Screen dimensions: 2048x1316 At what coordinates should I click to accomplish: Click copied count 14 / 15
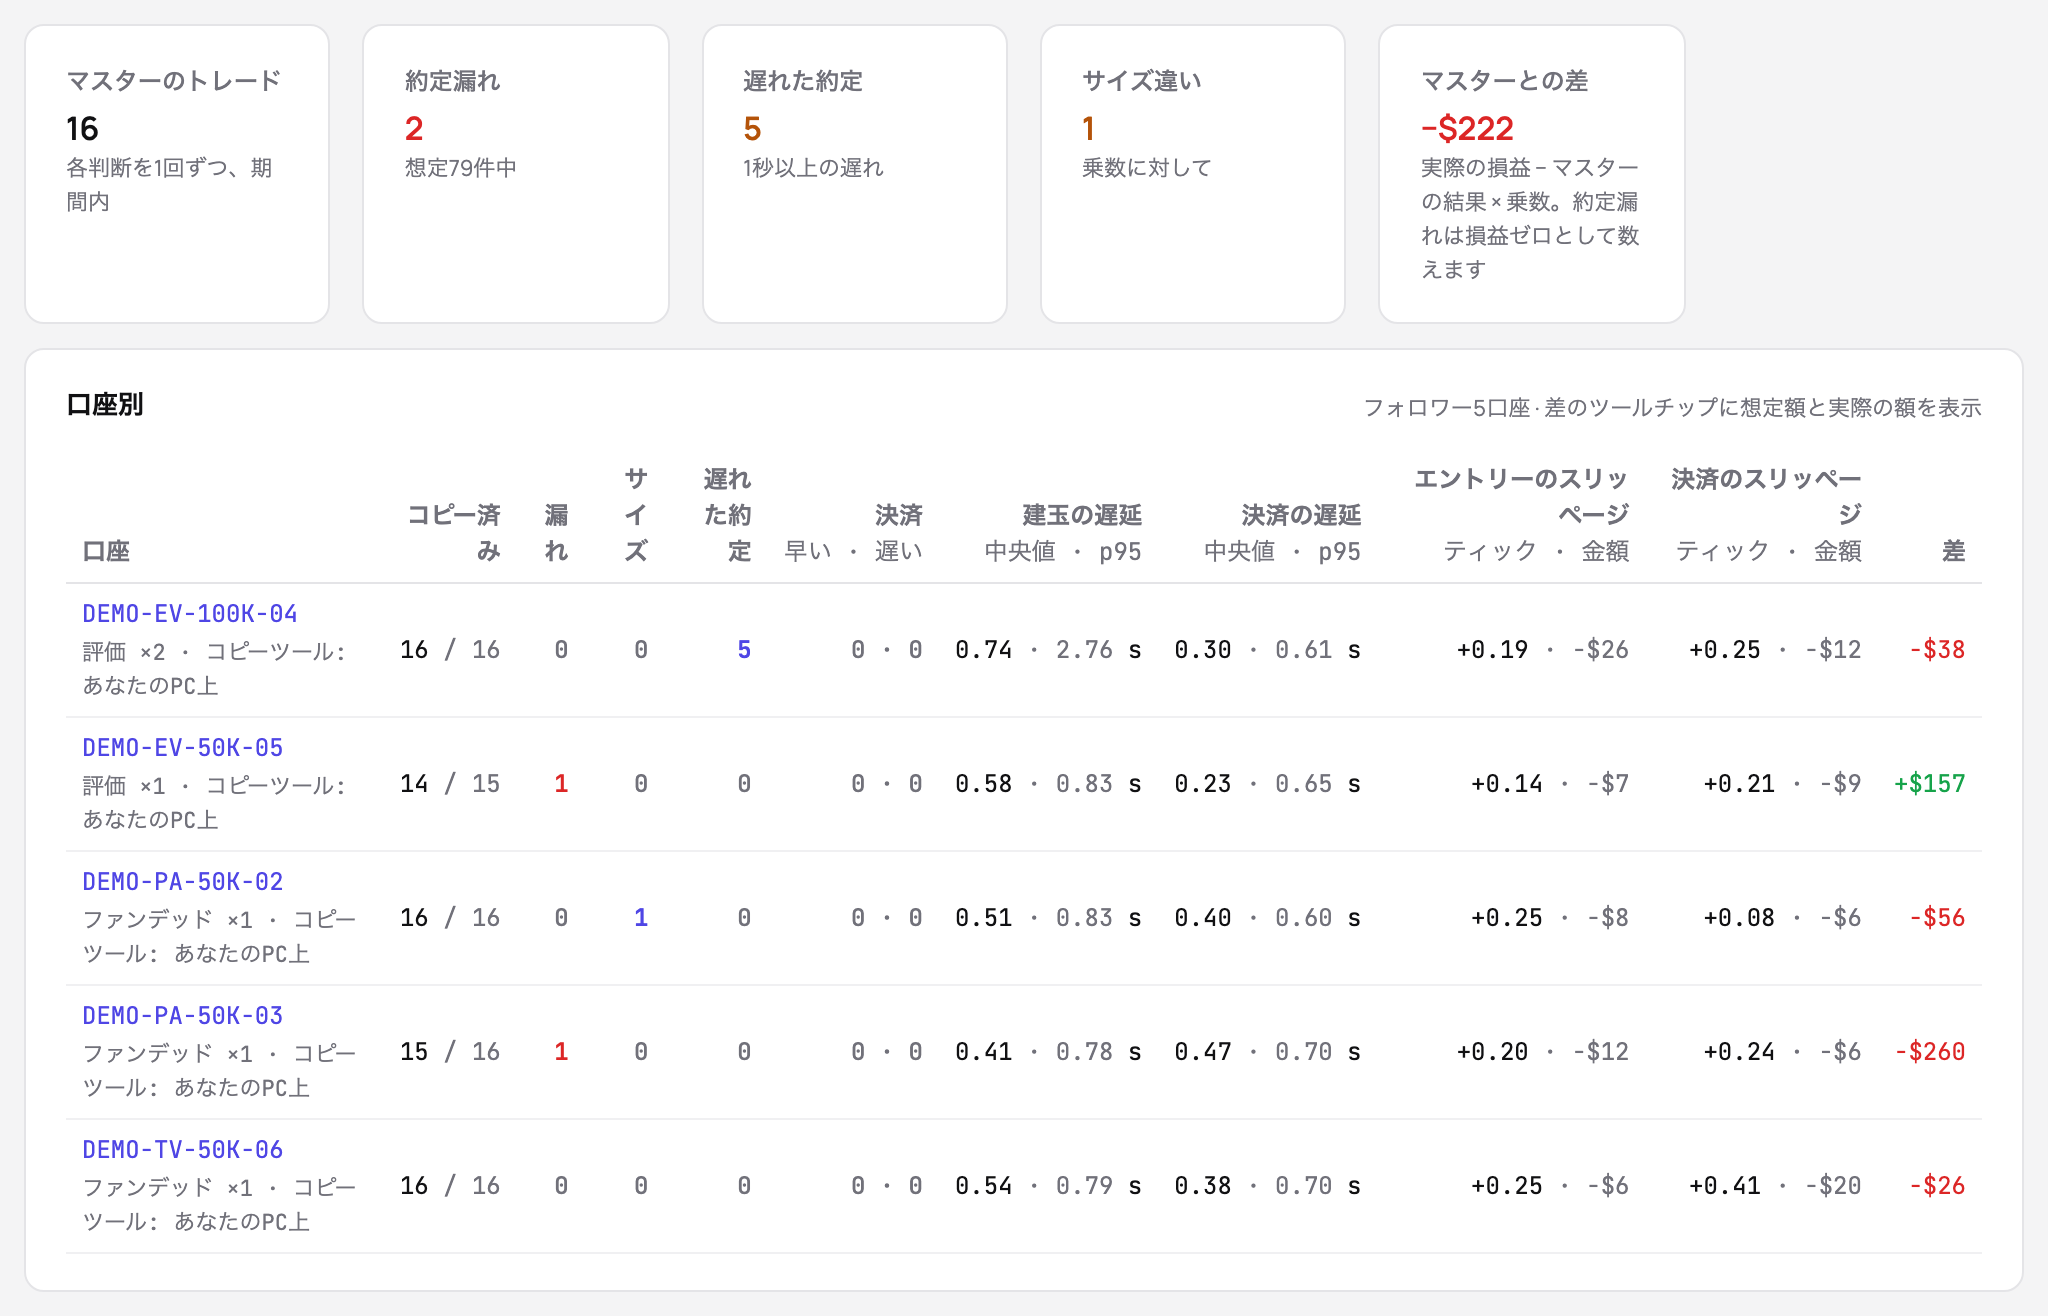450,784
